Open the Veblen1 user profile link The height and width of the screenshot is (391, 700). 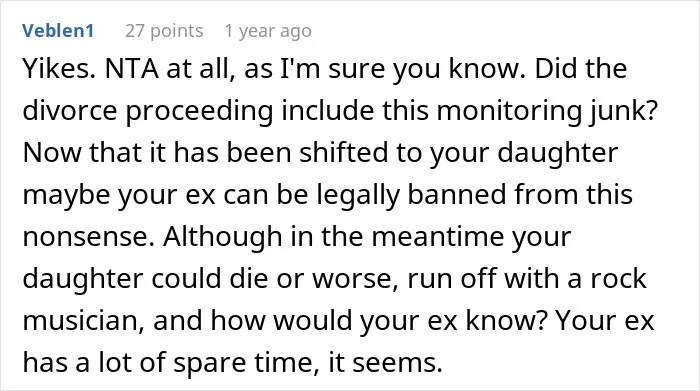(58, 31)
